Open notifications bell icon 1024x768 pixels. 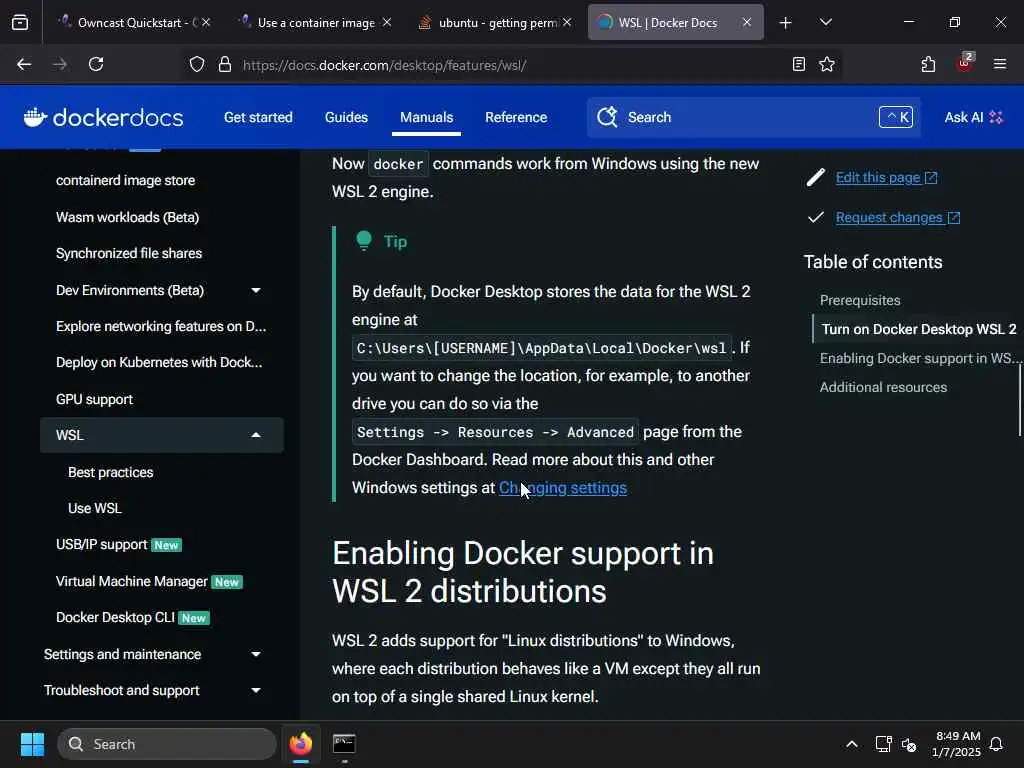(x=996, y=744)
